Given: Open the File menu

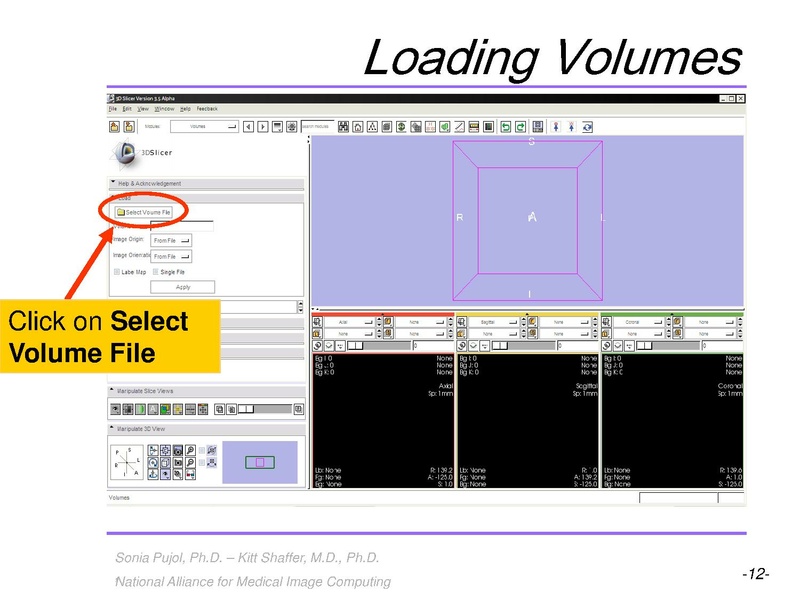Looking at the screenshot, I should [114, 108].
